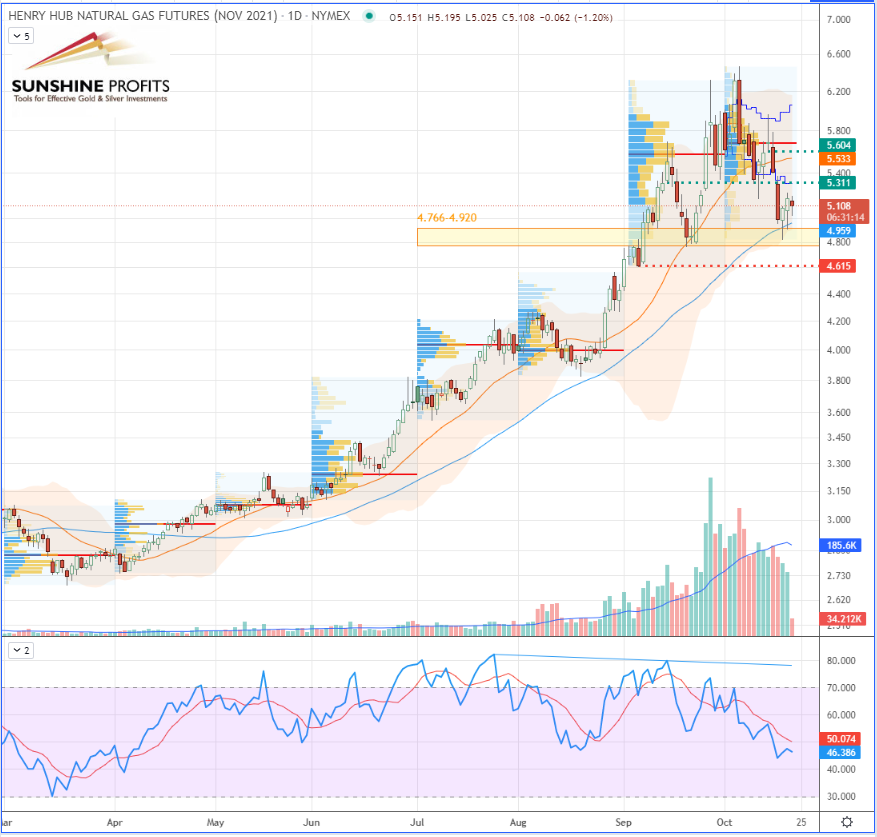Click the Aug label on time axis
877x837 pixels.
518,822
